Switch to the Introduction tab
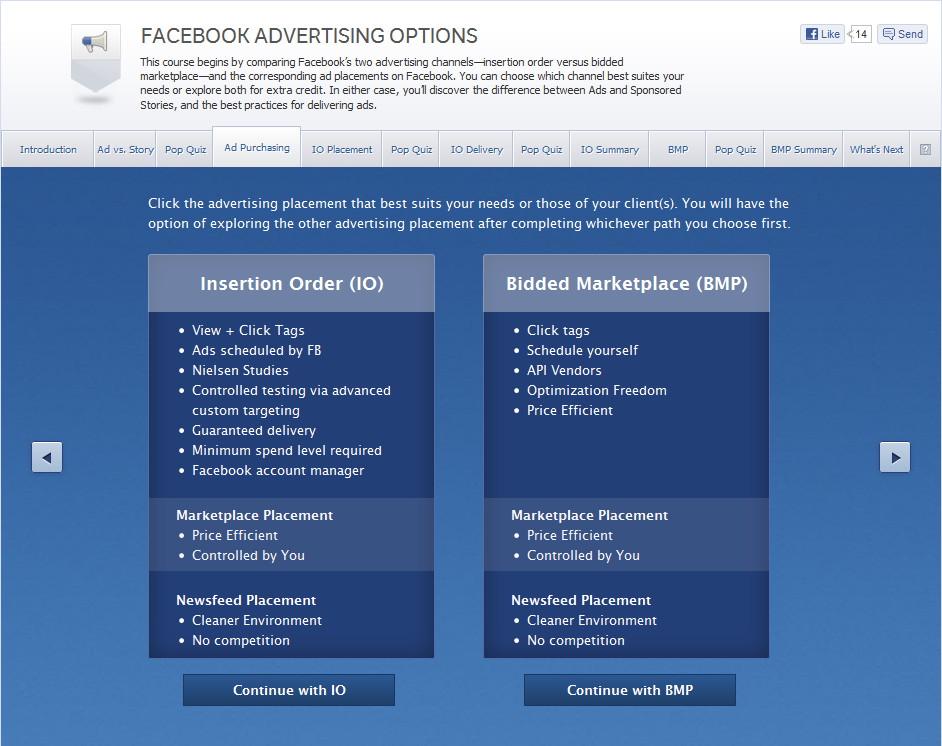 click(x=48, y=150)
